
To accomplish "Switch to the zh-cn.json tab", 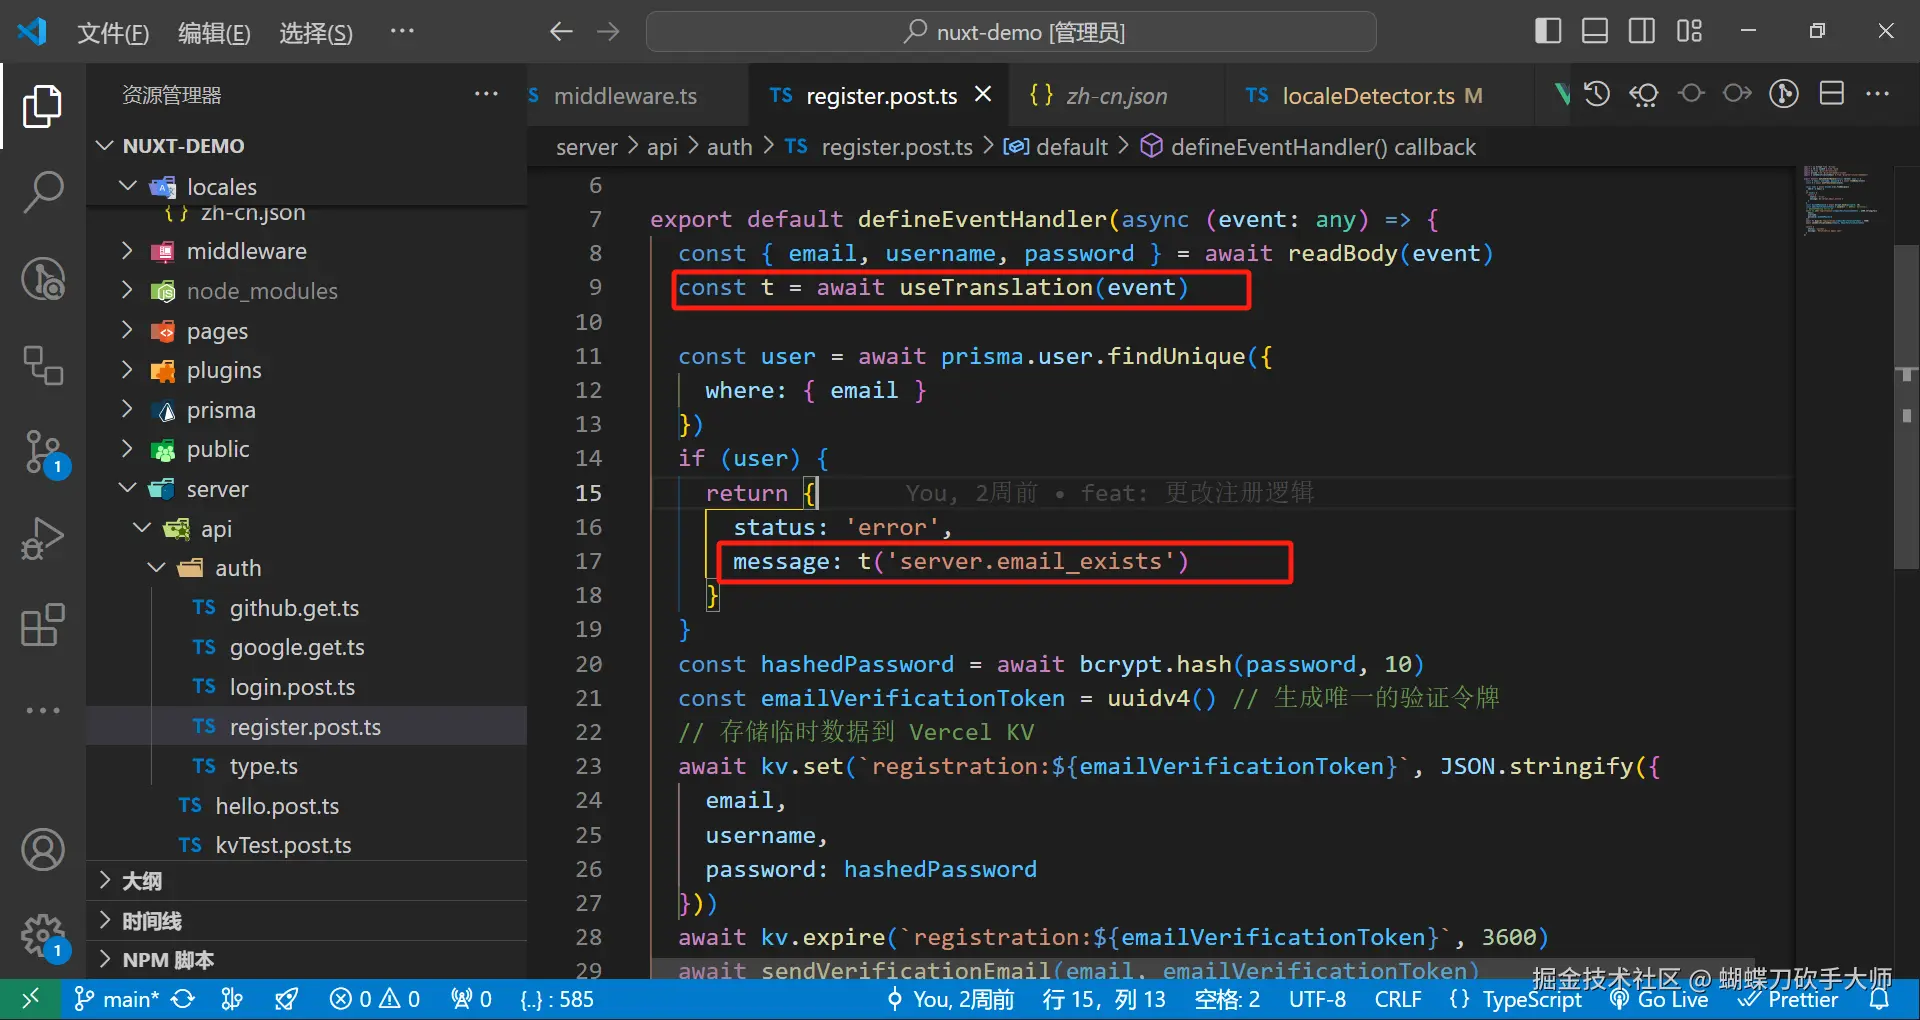I will (1115, 96).
